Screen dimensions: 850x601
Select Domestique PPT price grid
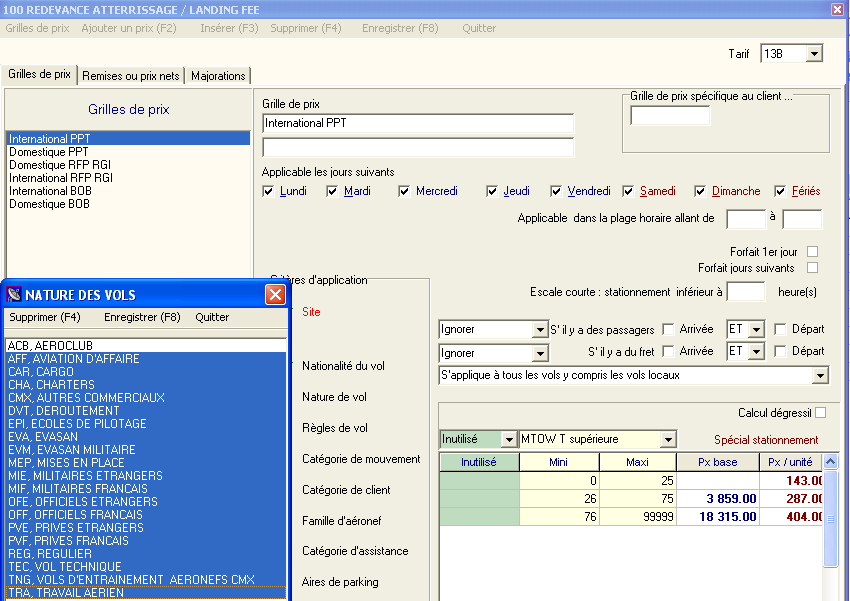point(49,152)
